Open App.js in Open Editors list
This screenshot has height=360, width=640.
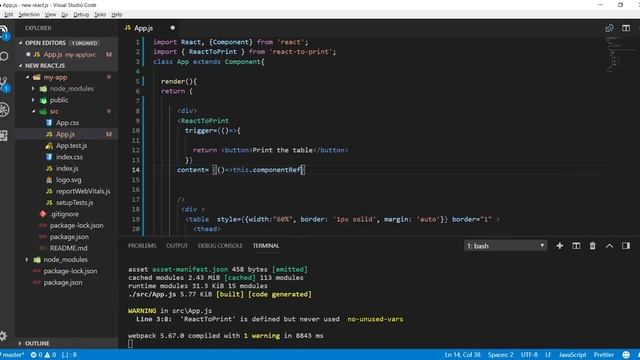65,54
